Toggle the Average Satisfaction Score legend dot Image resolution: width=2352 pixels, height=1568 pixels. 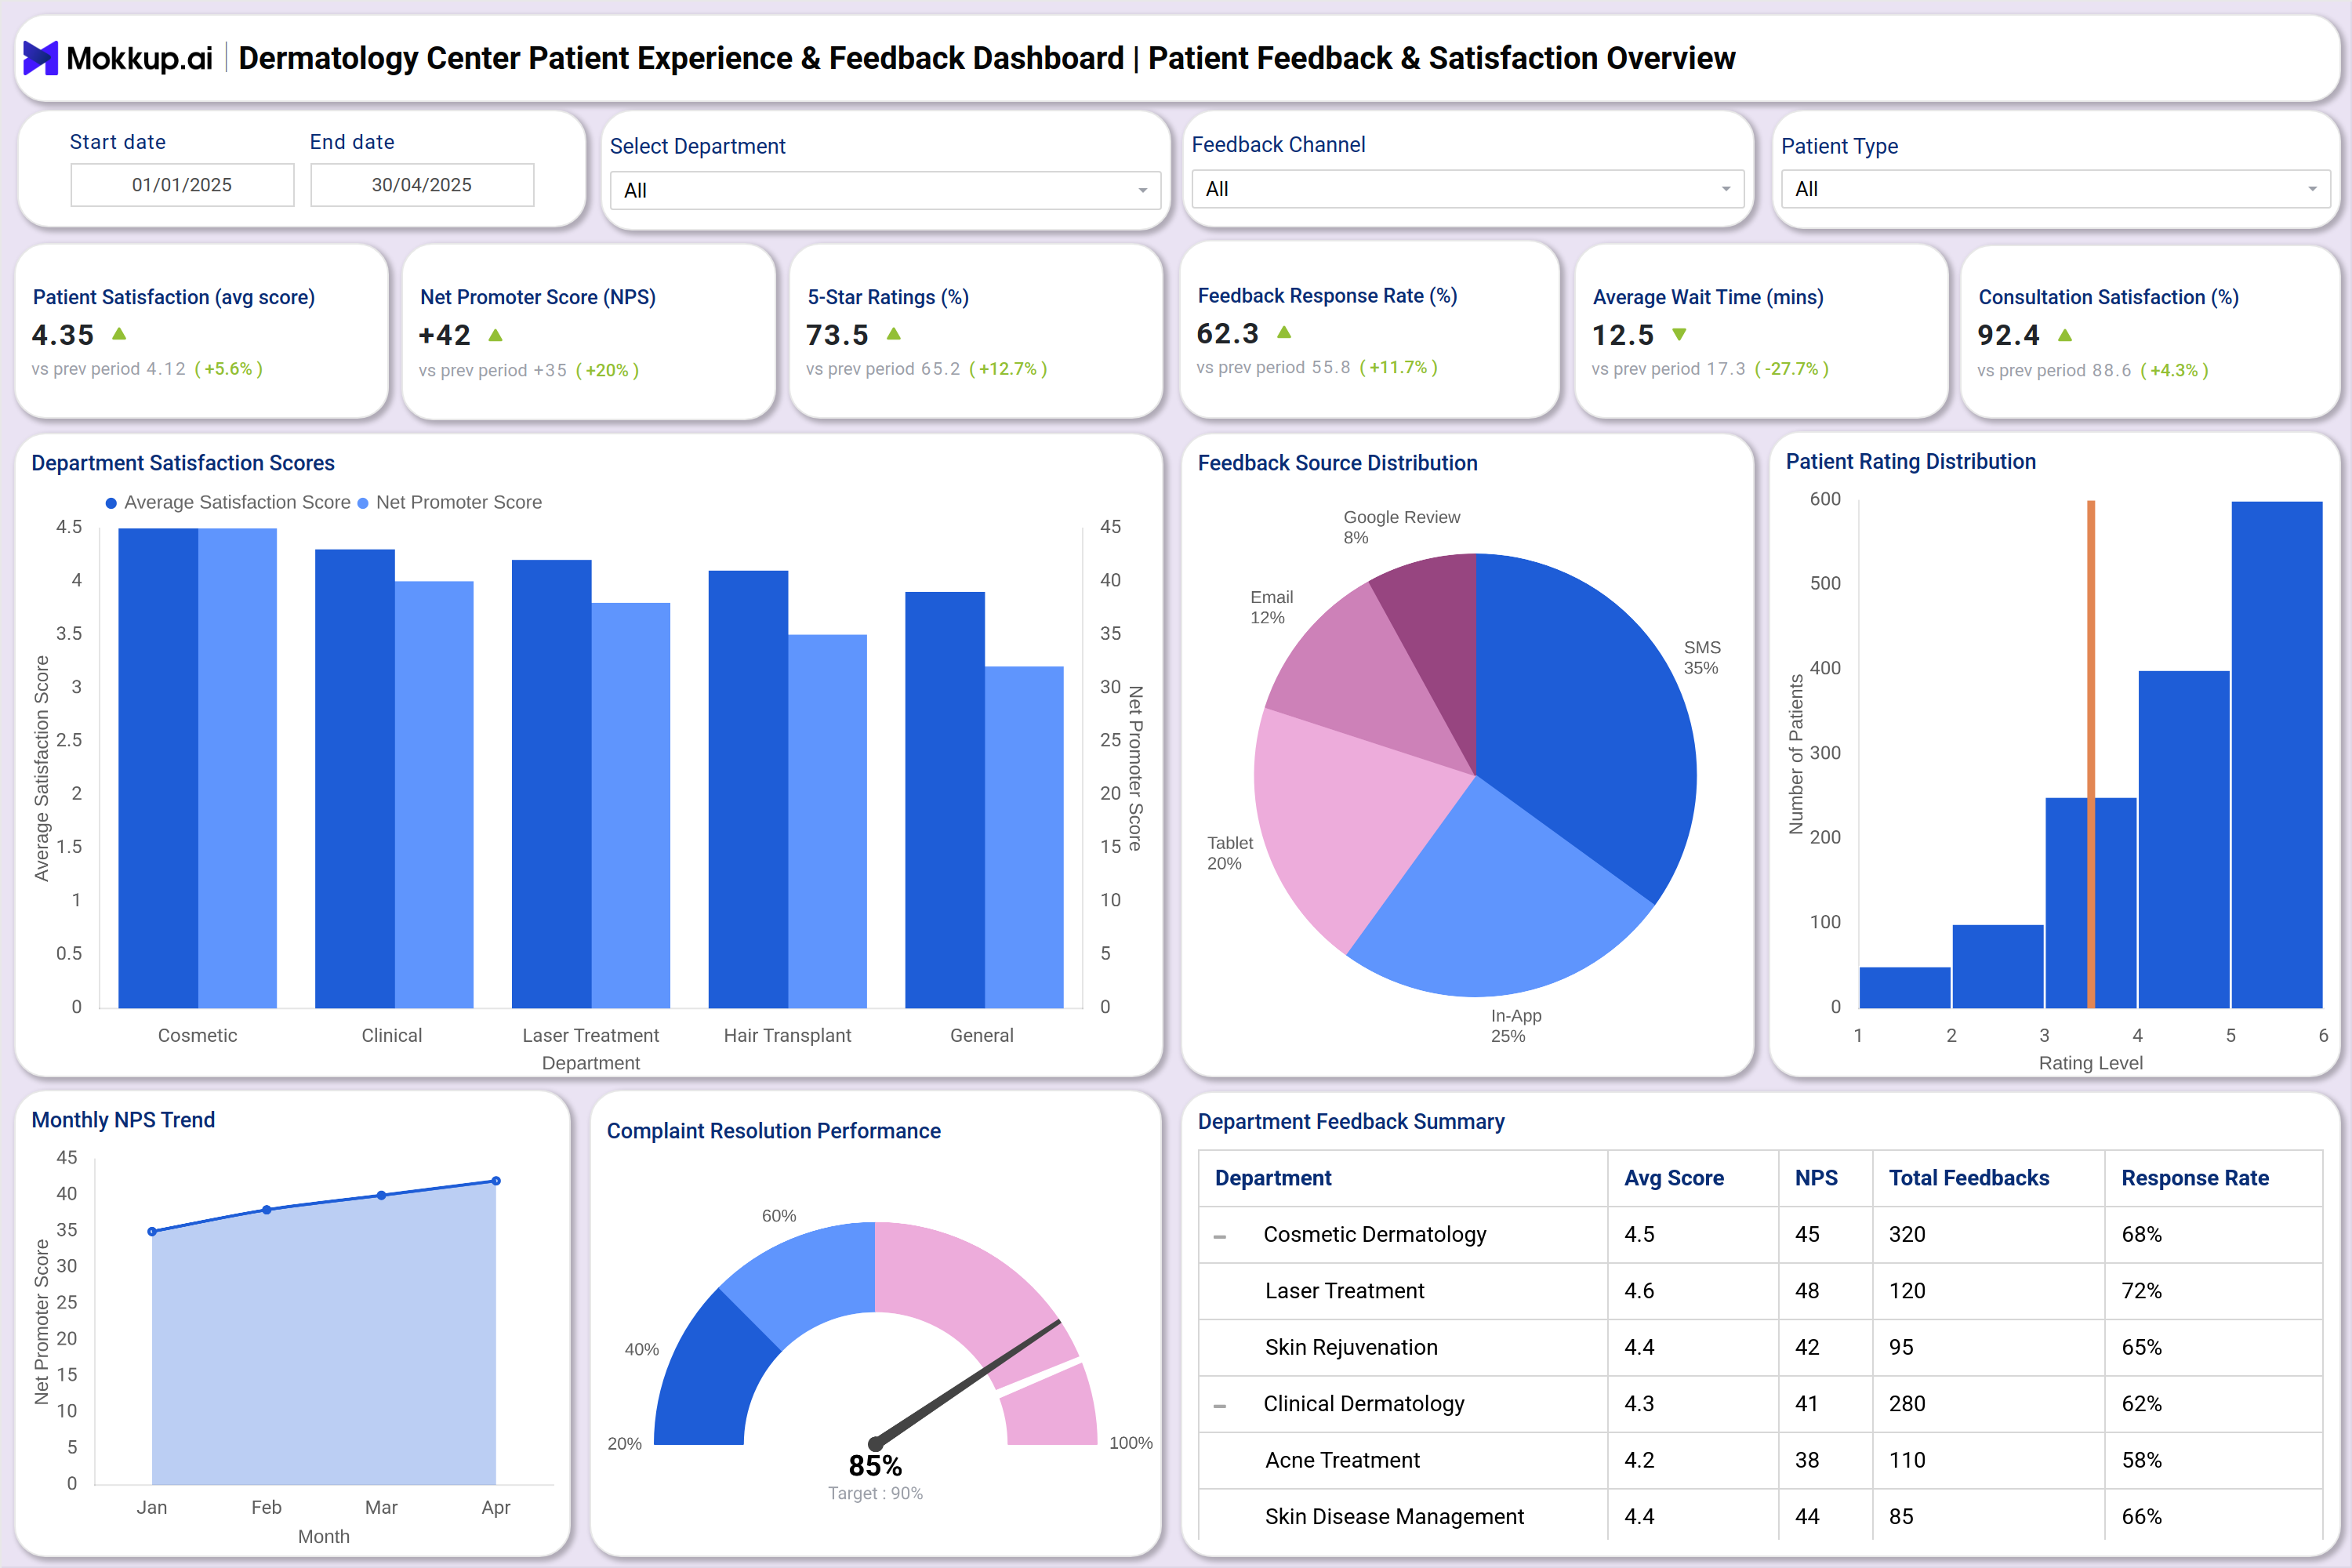click(x=111, y=503)
